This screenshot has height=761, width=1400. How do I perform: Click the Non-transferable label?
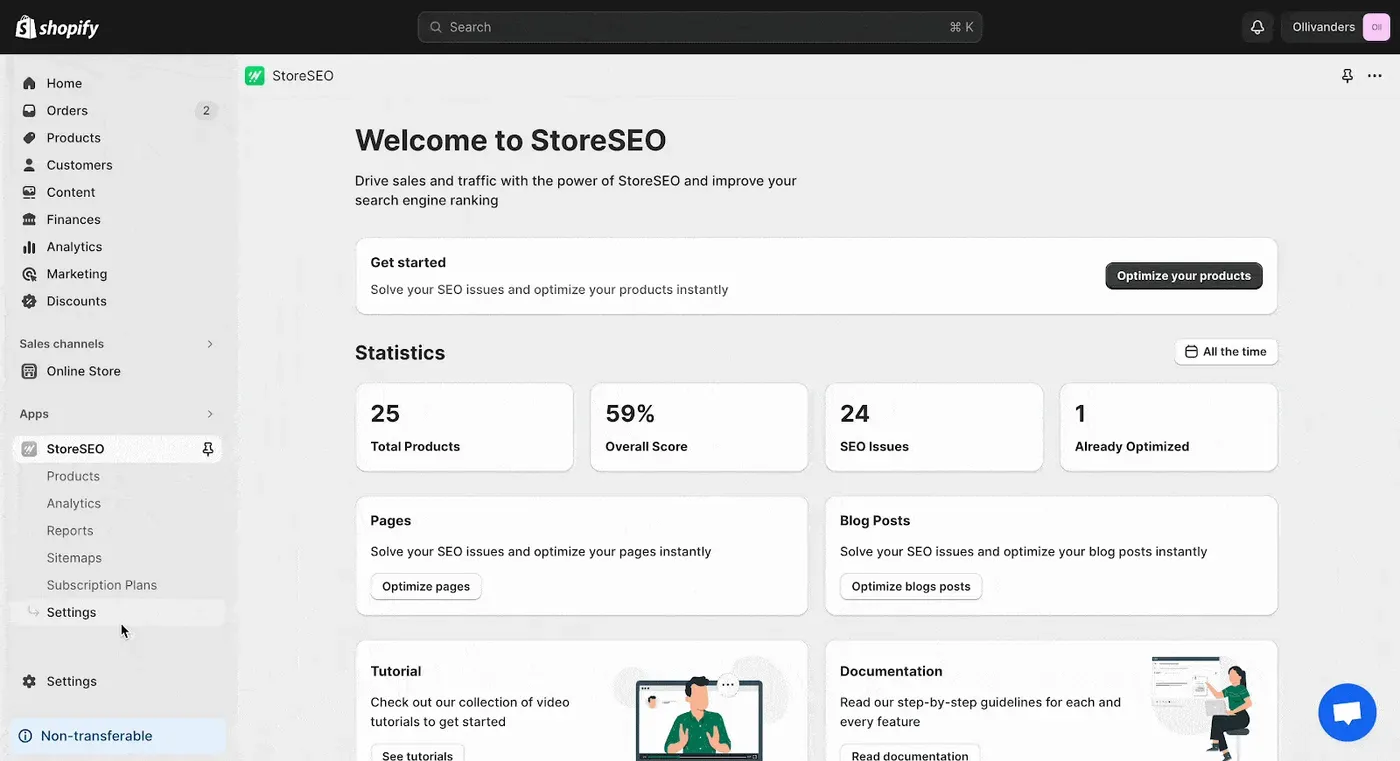[96, 736]
